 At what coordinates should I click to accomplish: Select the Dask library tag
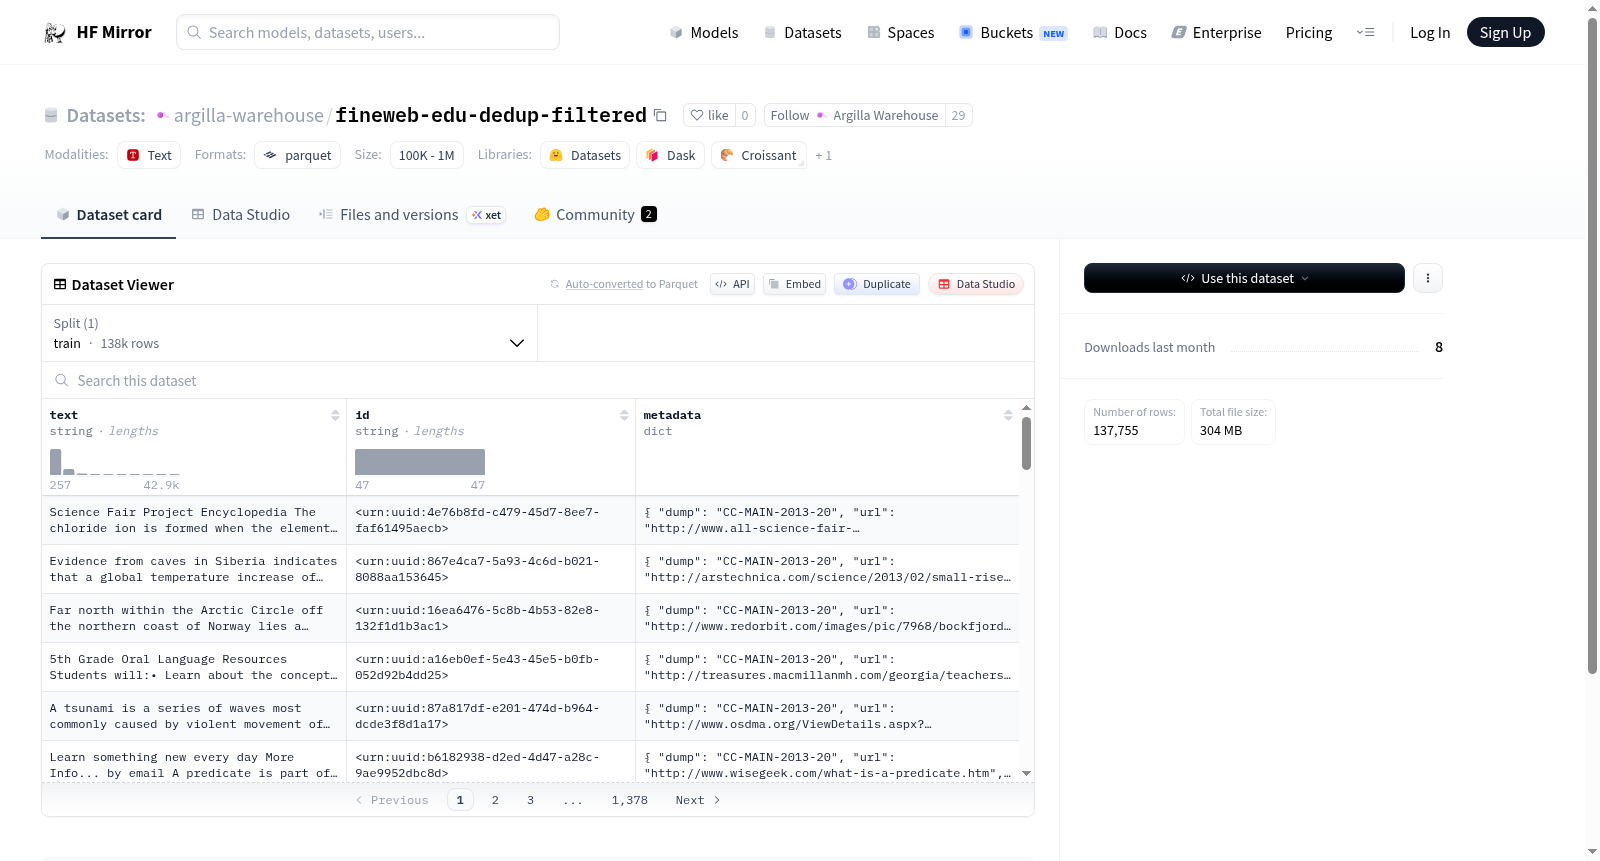click(670, 155)
